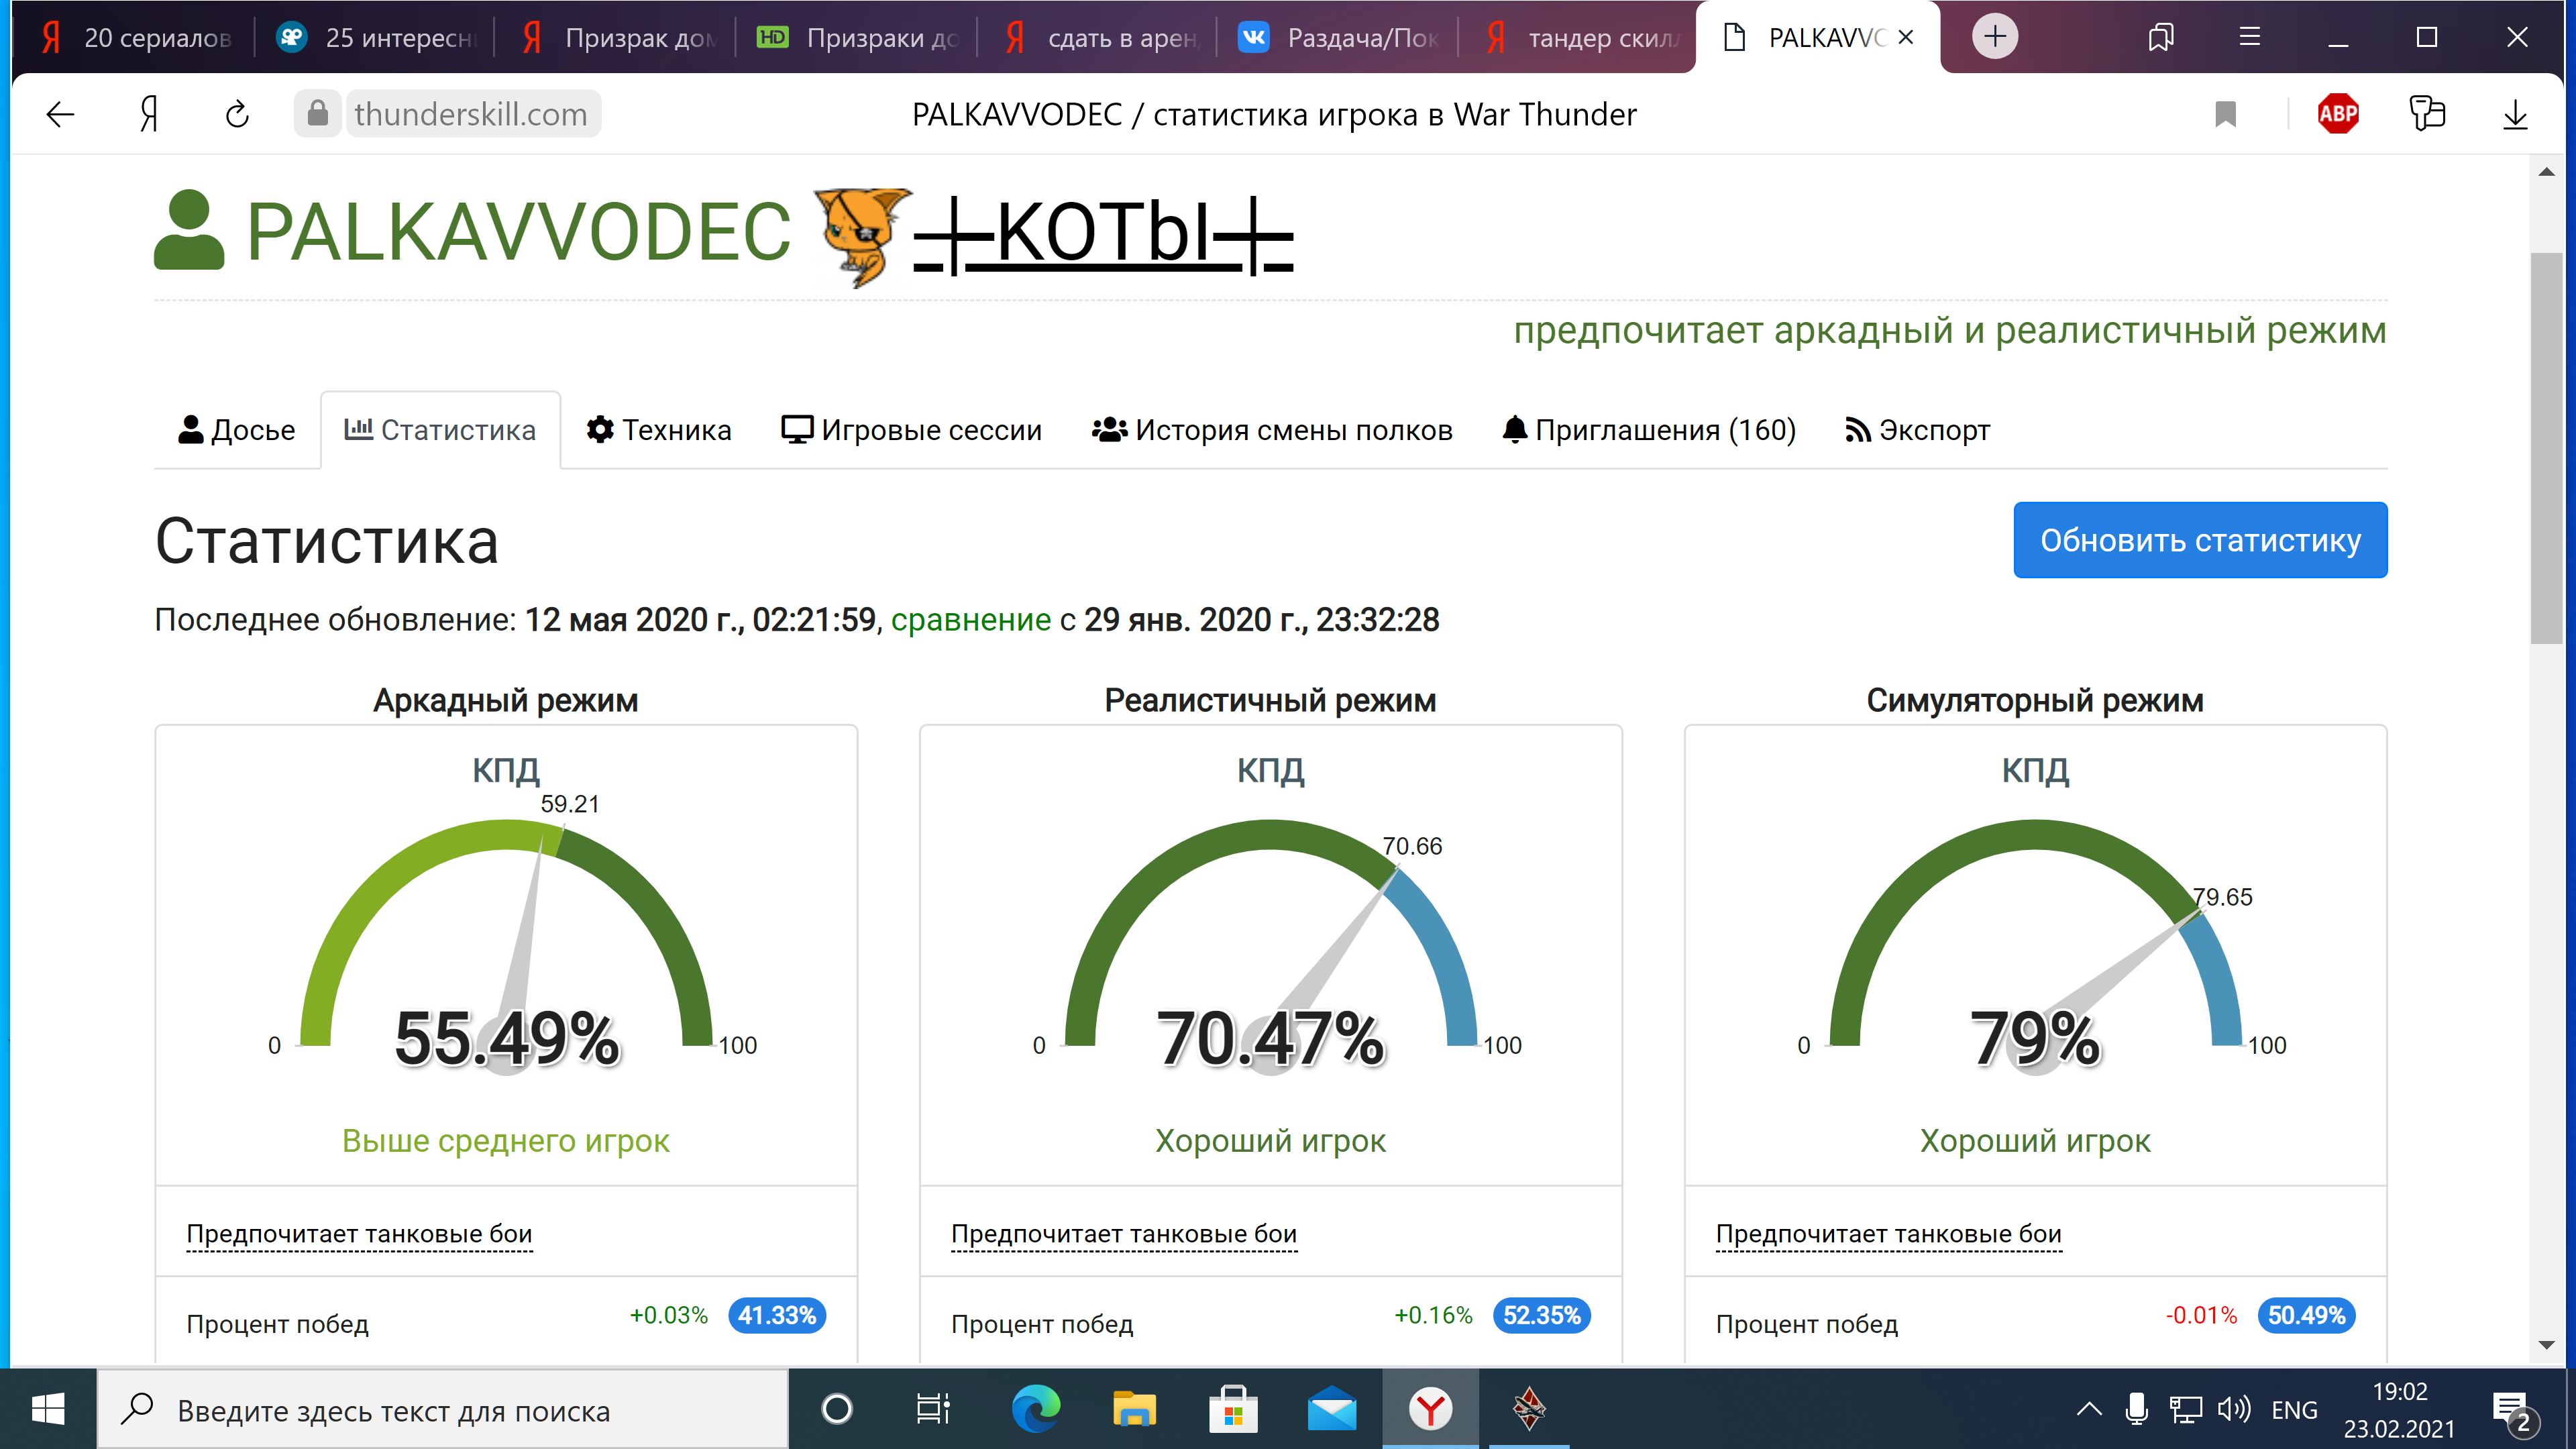Launch Microsoft Edge from the taskbar

pyautogui.click(x=1035, y=1410)
